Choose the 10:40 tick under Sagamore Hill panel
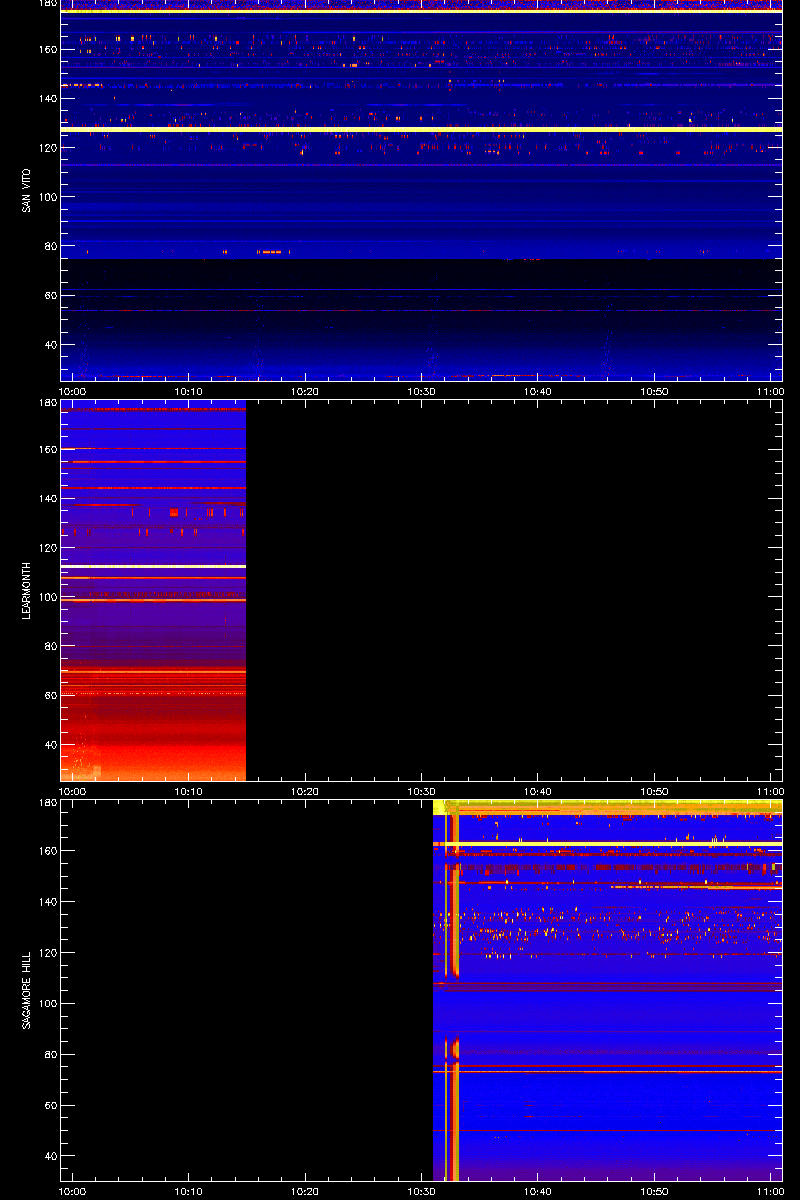Image resolution: width=800 pixels, height=1200 pixels. (538, 1192)
